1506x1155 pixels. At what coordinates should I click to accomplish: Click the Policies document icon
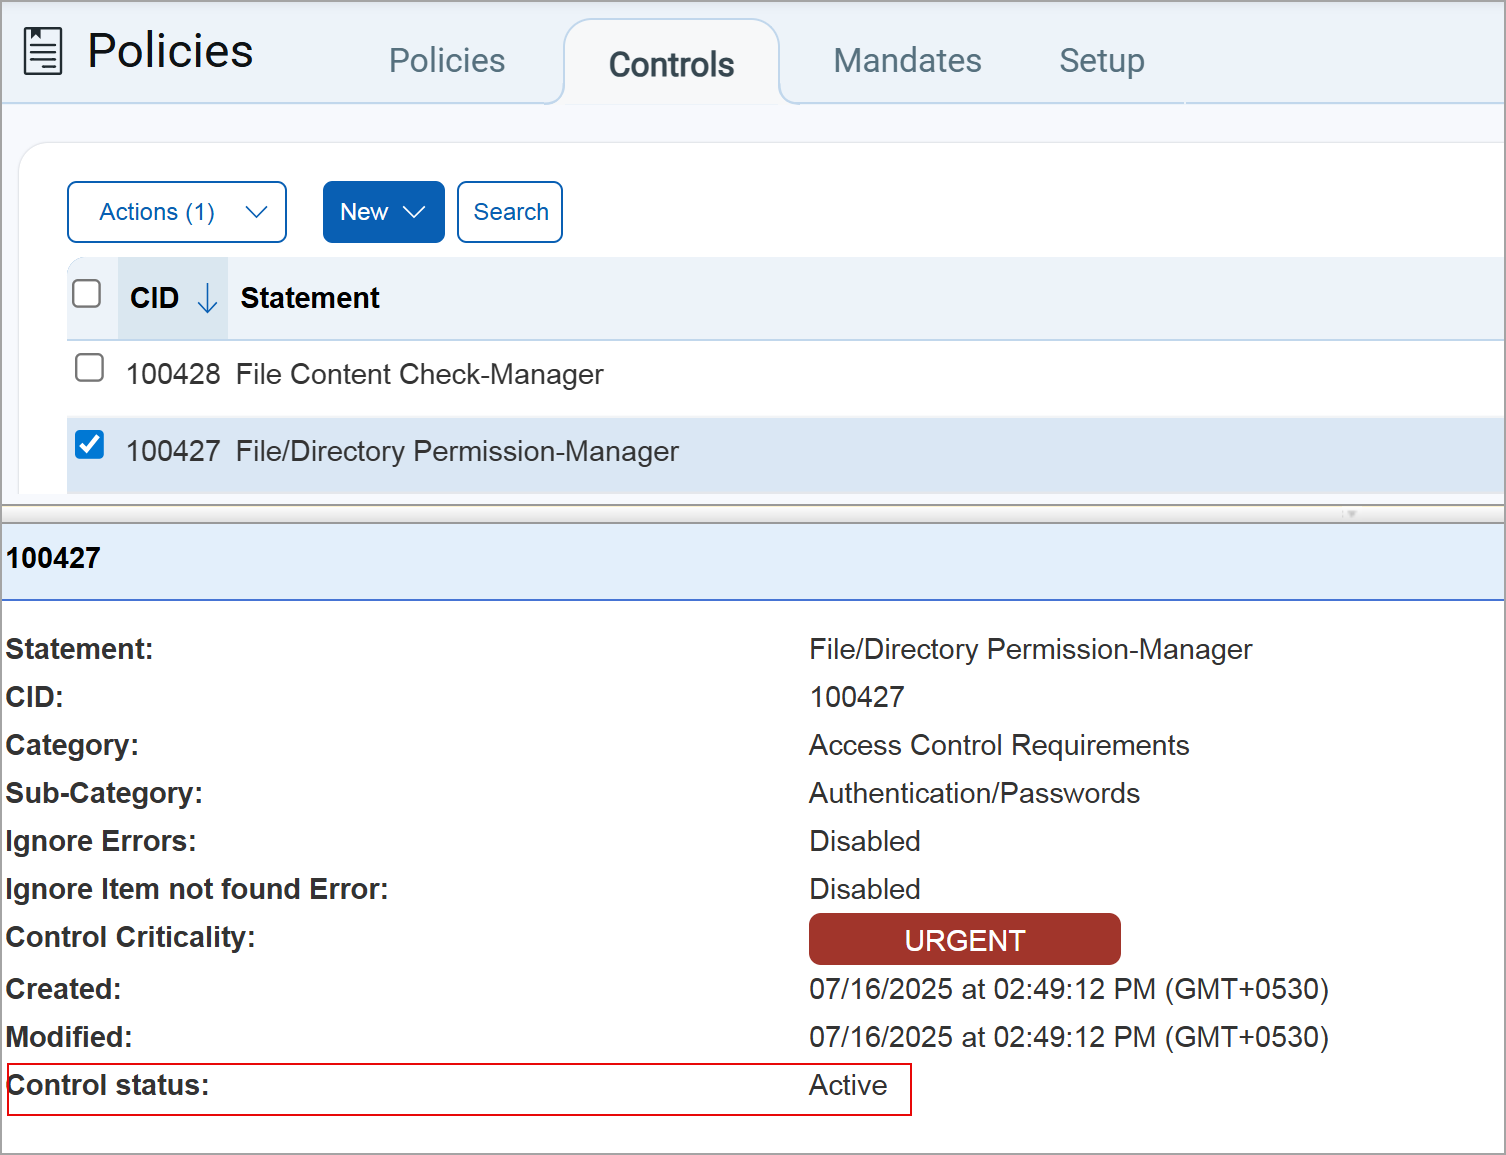coord(43,51)
